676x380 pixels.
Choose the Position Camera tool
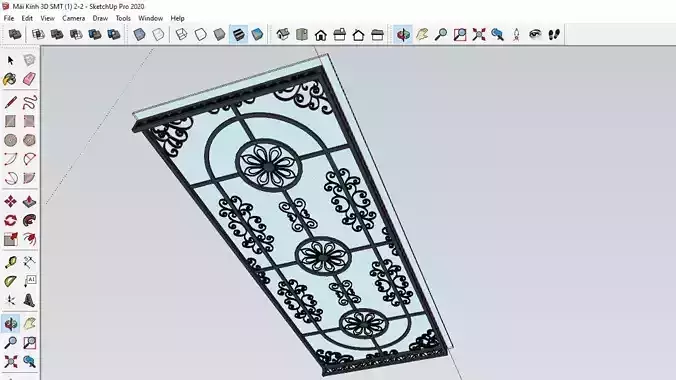coord(516,34)
